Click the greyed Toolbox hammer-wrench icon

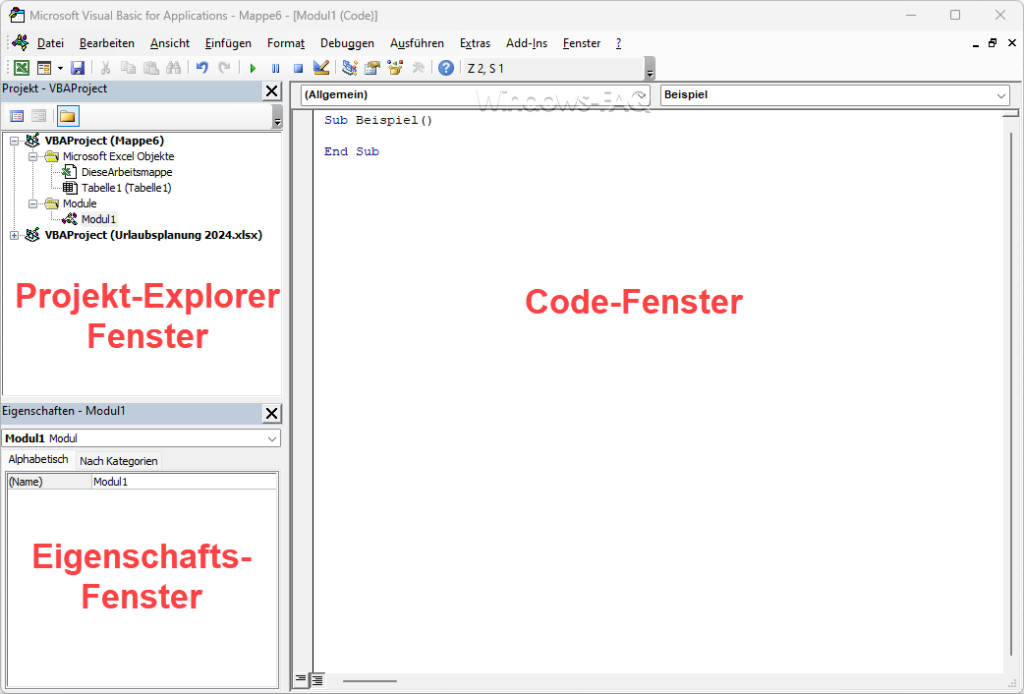(417, 68)
